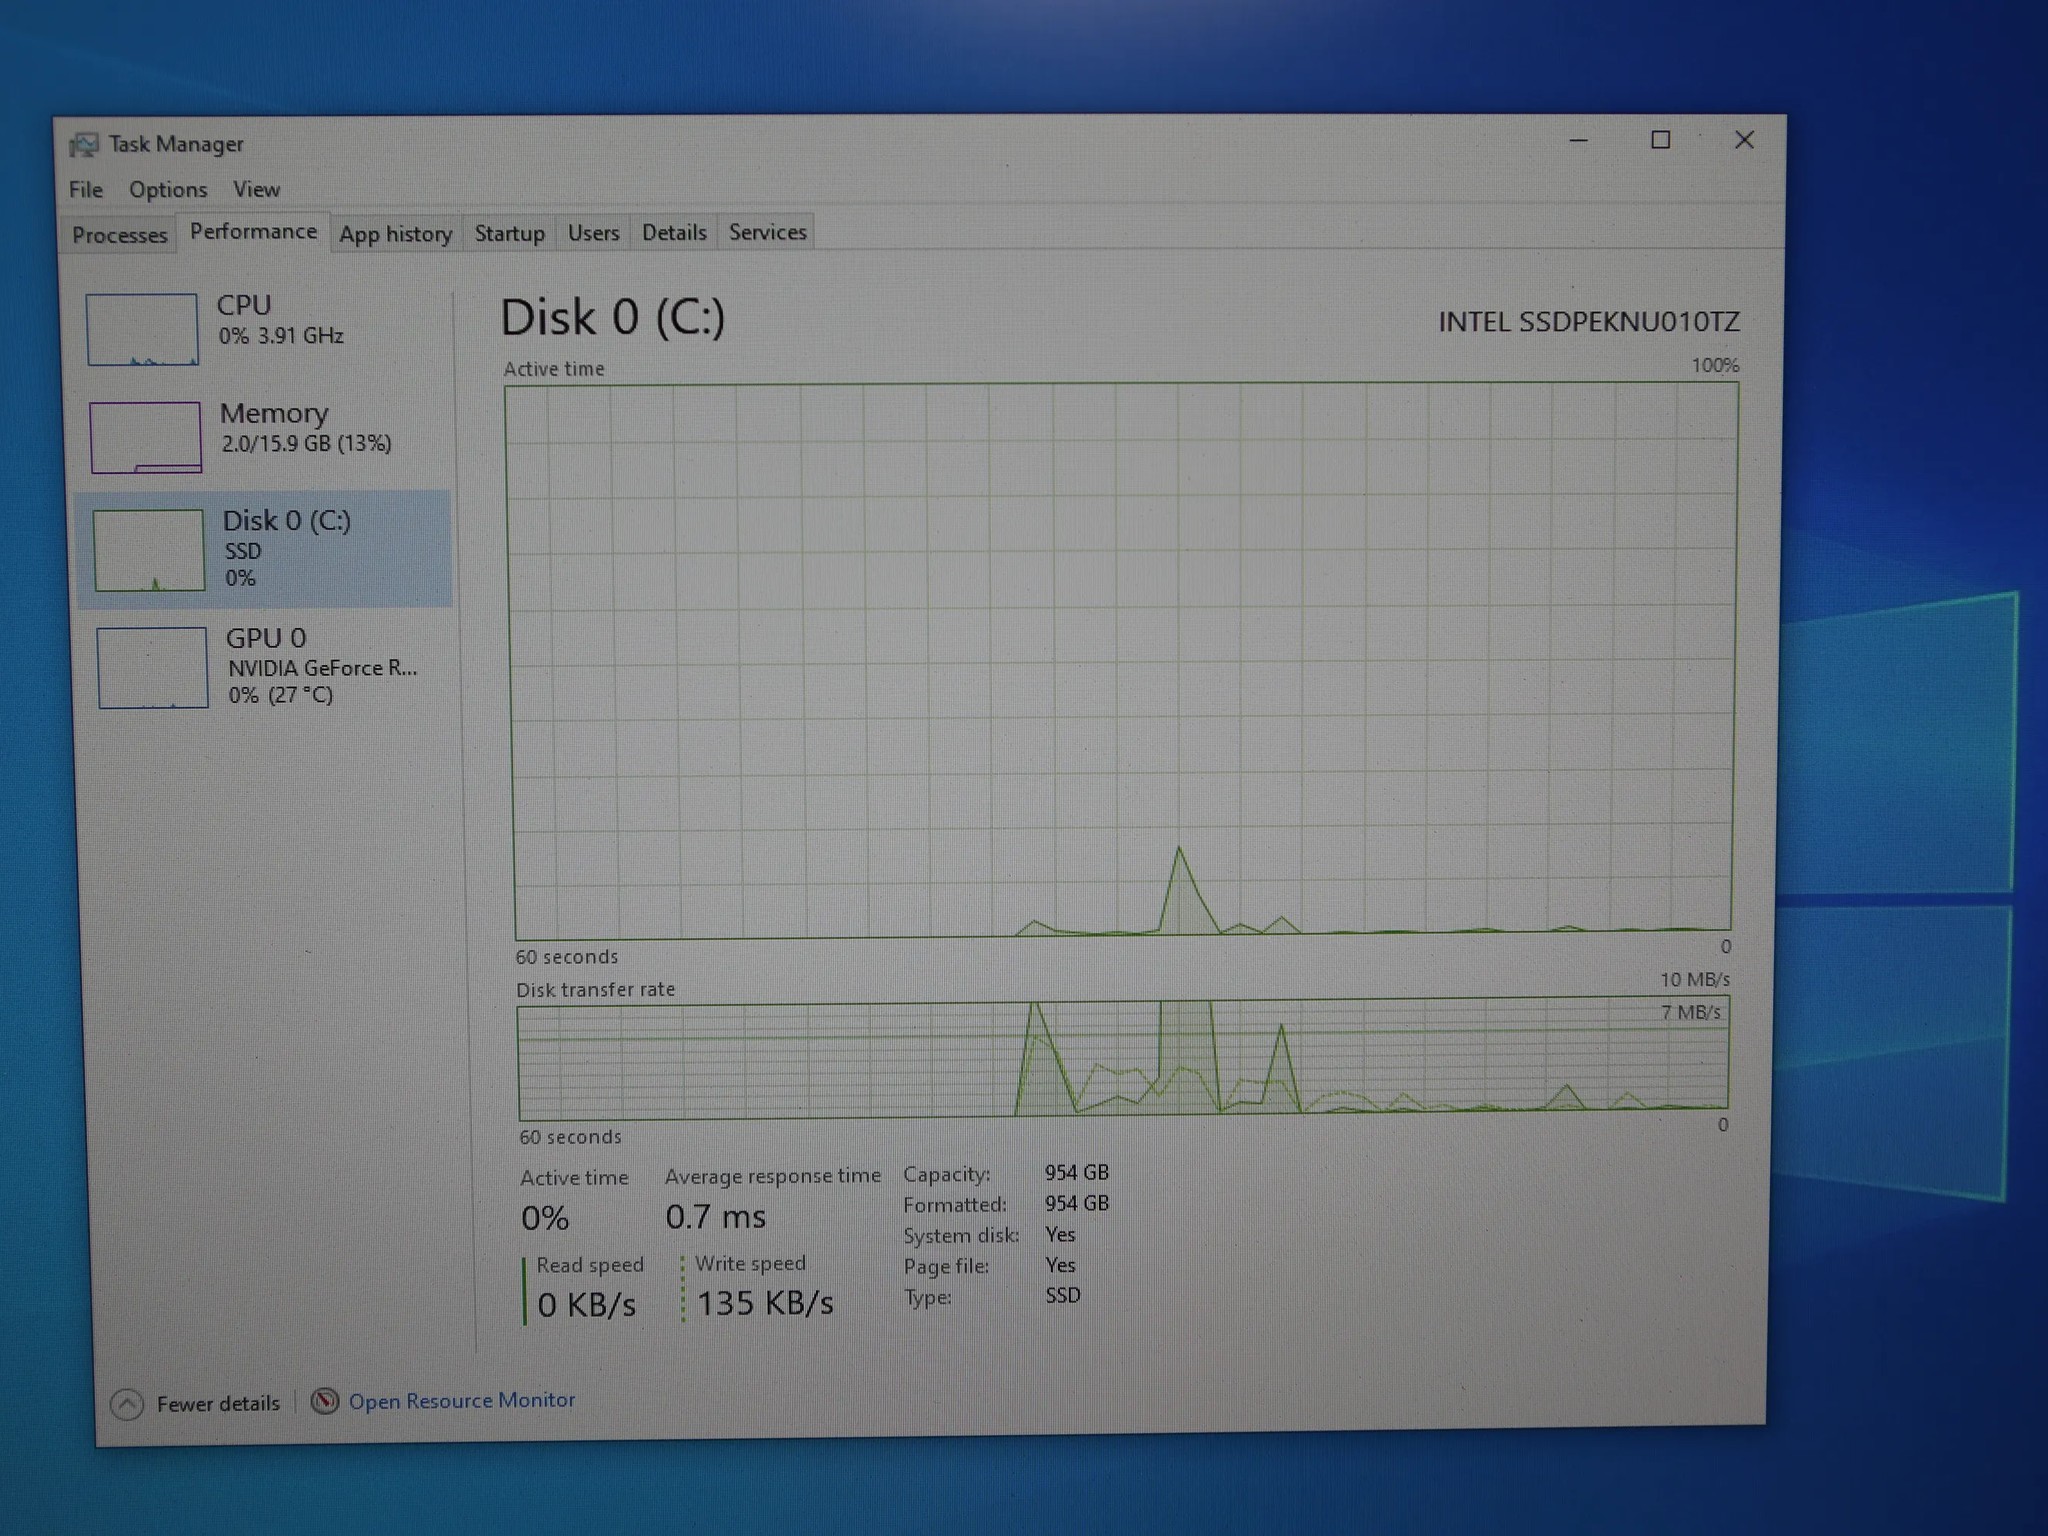
Task: Click the Disk 0 (C:) mini graph
Action: [x=149, y=550]
